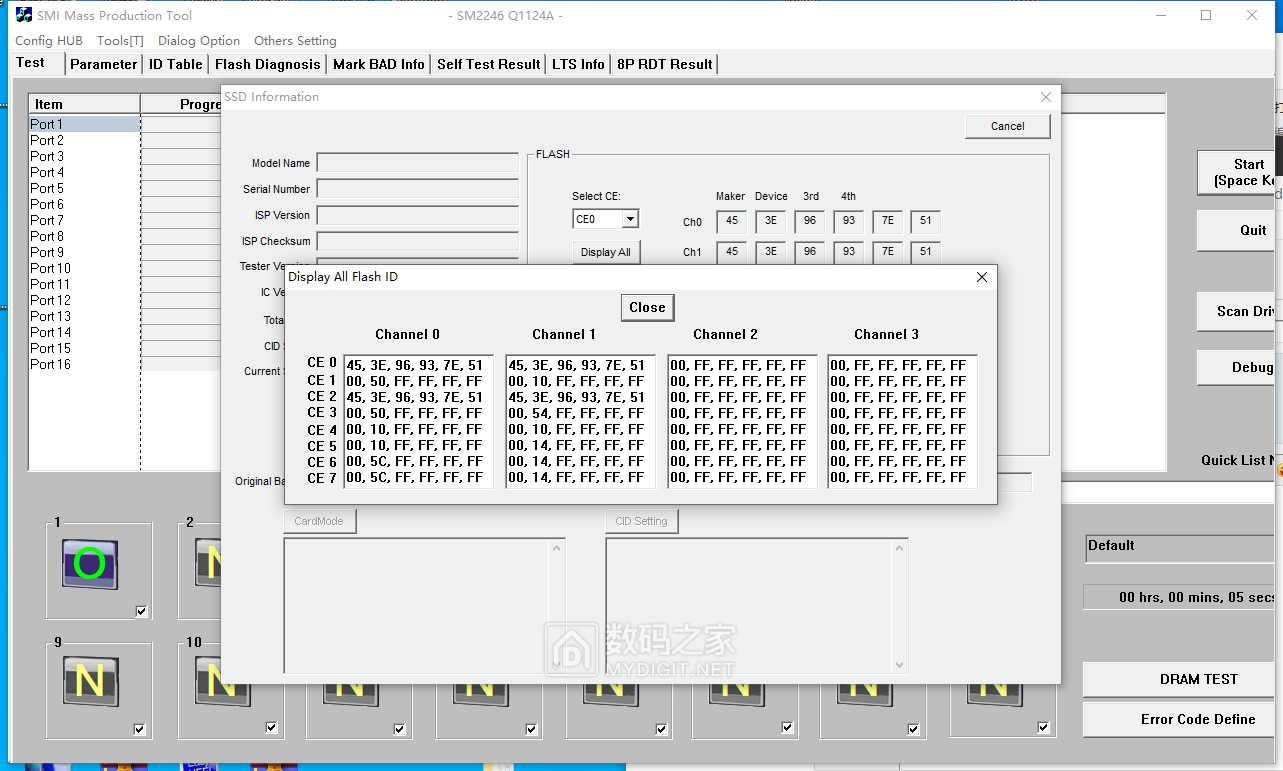This screenshot has width=1283, height=771.
Task: Open the Select CE dropdown showing CE0
Action: coord(629,219)
